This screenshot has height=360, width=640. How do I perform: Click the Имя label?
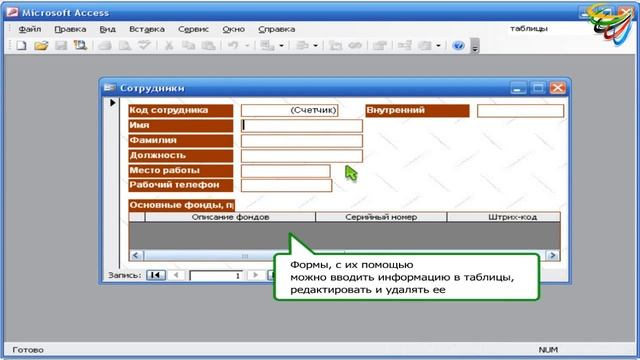click(180, 125)
